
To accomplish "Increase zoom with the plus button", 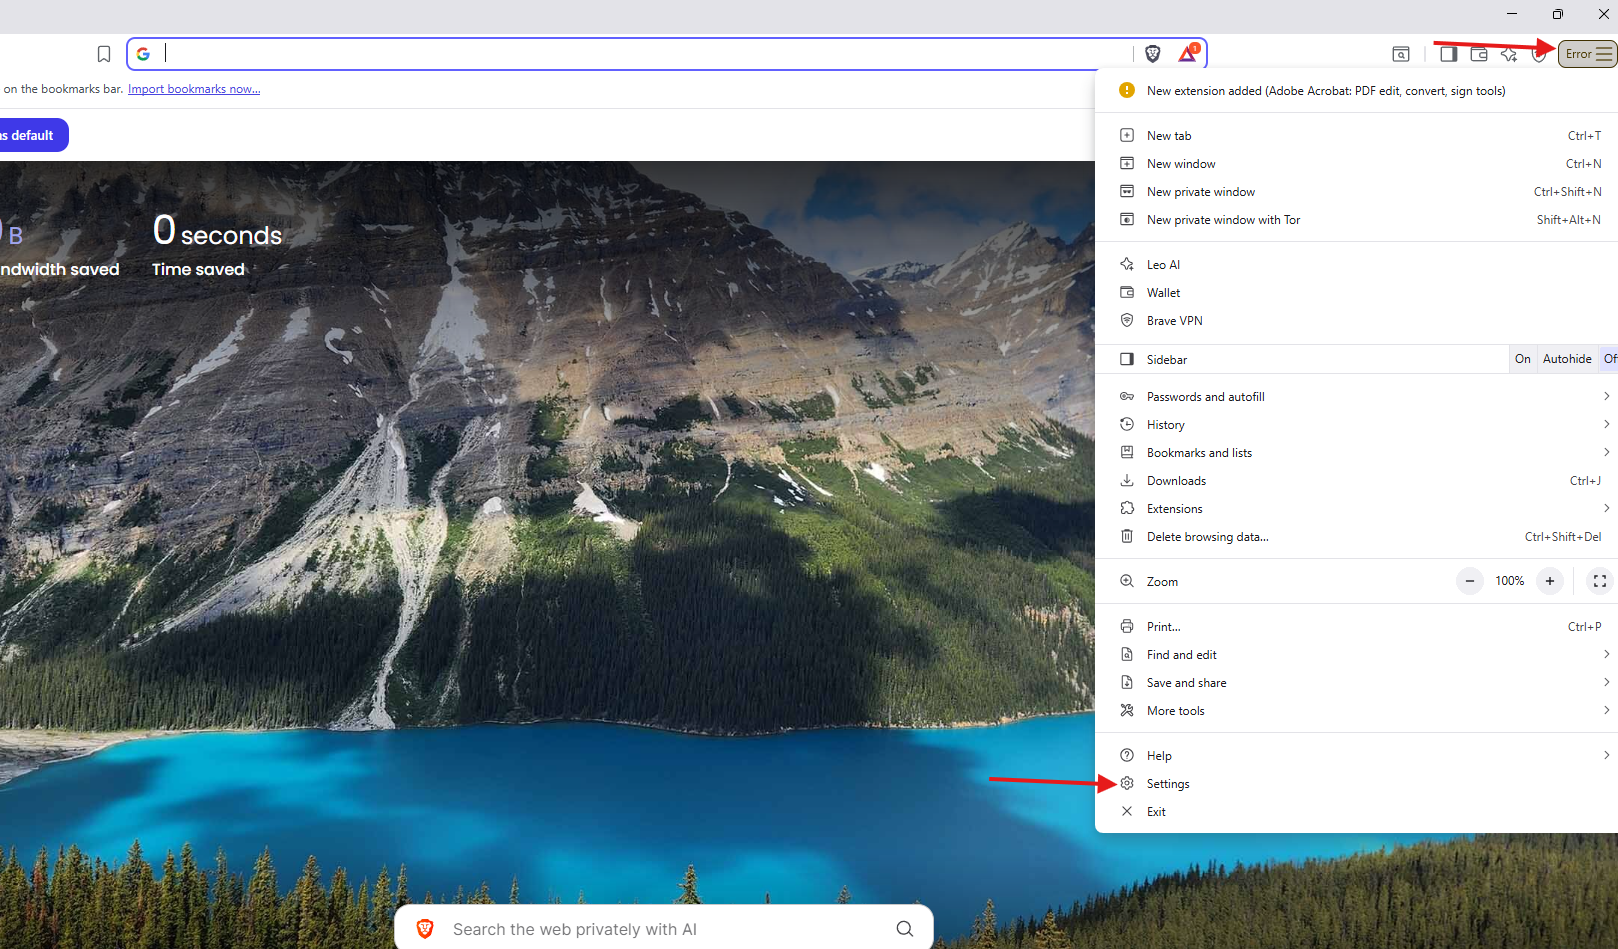I will pyautogui.click(x=1549, y=581).
